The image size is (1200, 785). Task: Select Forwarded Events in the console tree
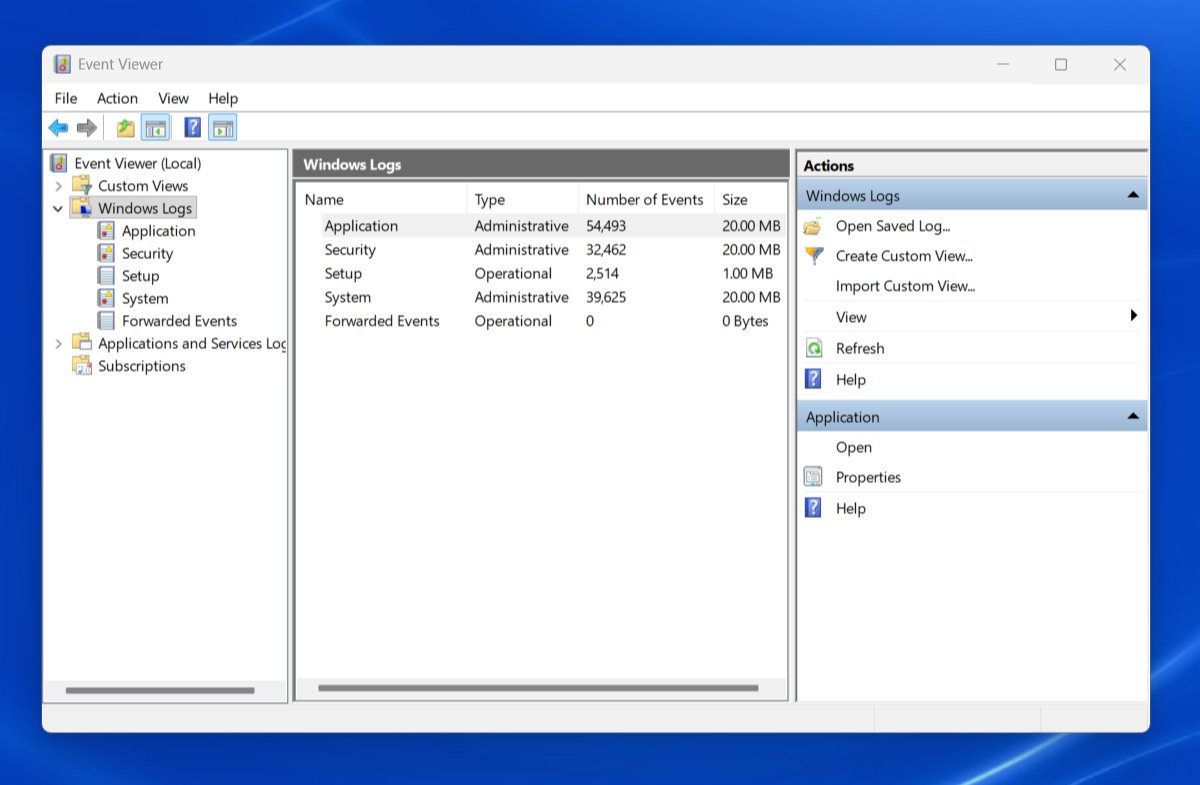tap(179, 321)
